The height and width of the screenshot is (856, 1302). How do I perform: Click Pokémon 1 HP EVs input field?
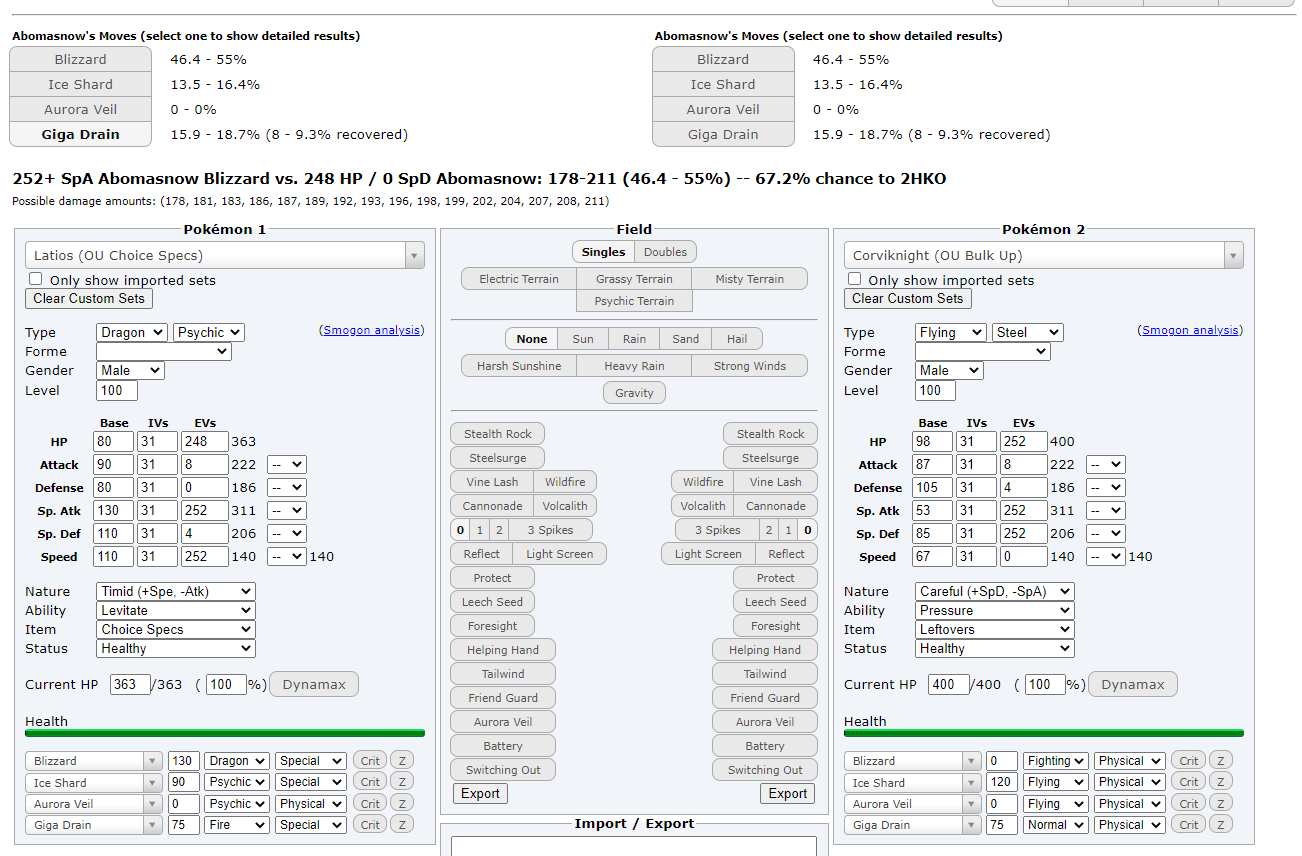(x=204, y=442)
